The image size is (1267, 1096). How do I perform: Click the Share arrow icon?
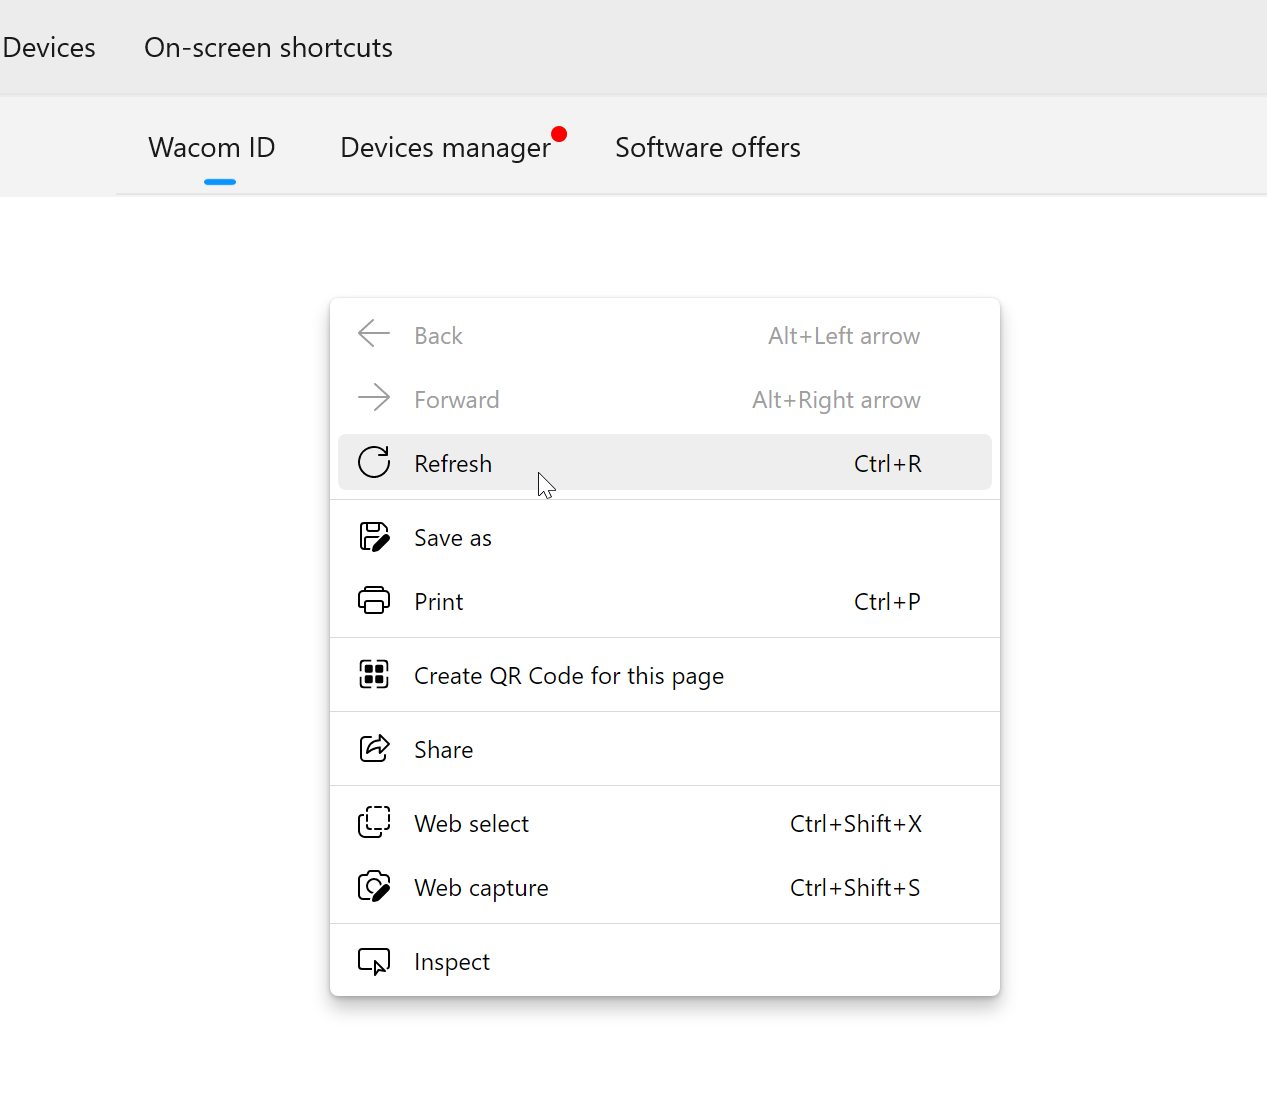tap(374, 749)
